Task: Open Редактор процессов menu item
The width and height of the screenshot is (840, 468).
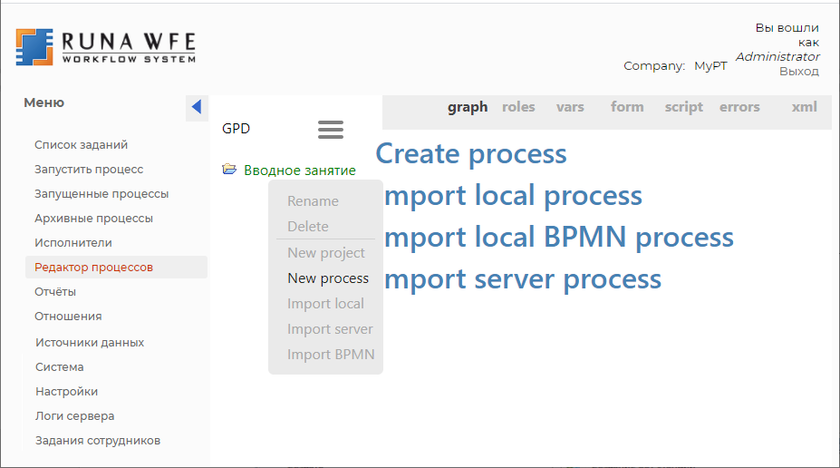Action: pyautogui.click(x=93, y=267)
